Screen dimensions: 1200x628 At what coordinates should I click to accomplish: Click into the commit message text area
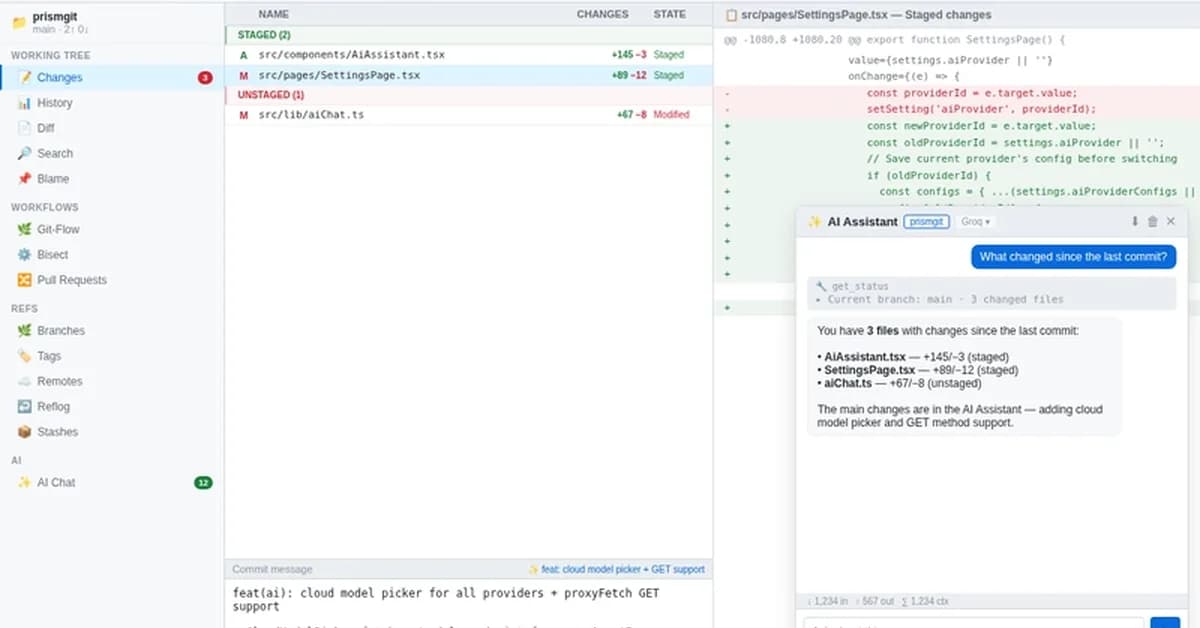[x=468, y=603]
